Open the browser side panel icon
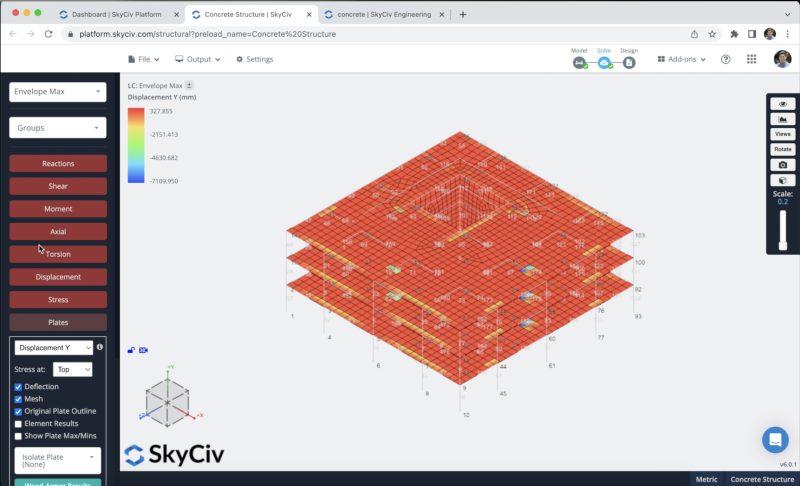The height and width of the screenshot is (486, 800). coord(752,34)
